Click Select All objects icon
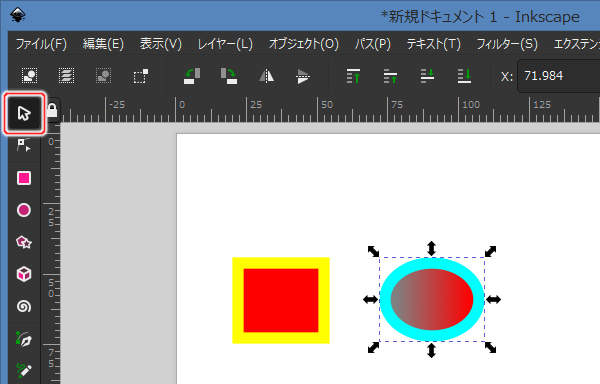600x384 pixels. tap(29, 76)
